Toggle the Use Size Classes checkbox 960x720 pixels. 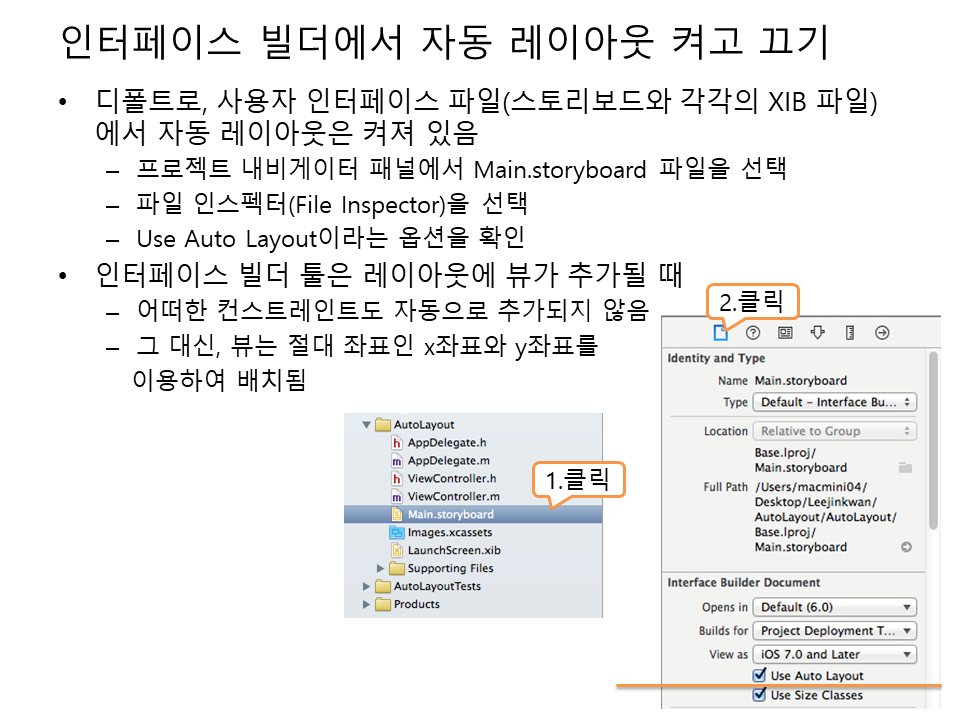pos(759,695)
